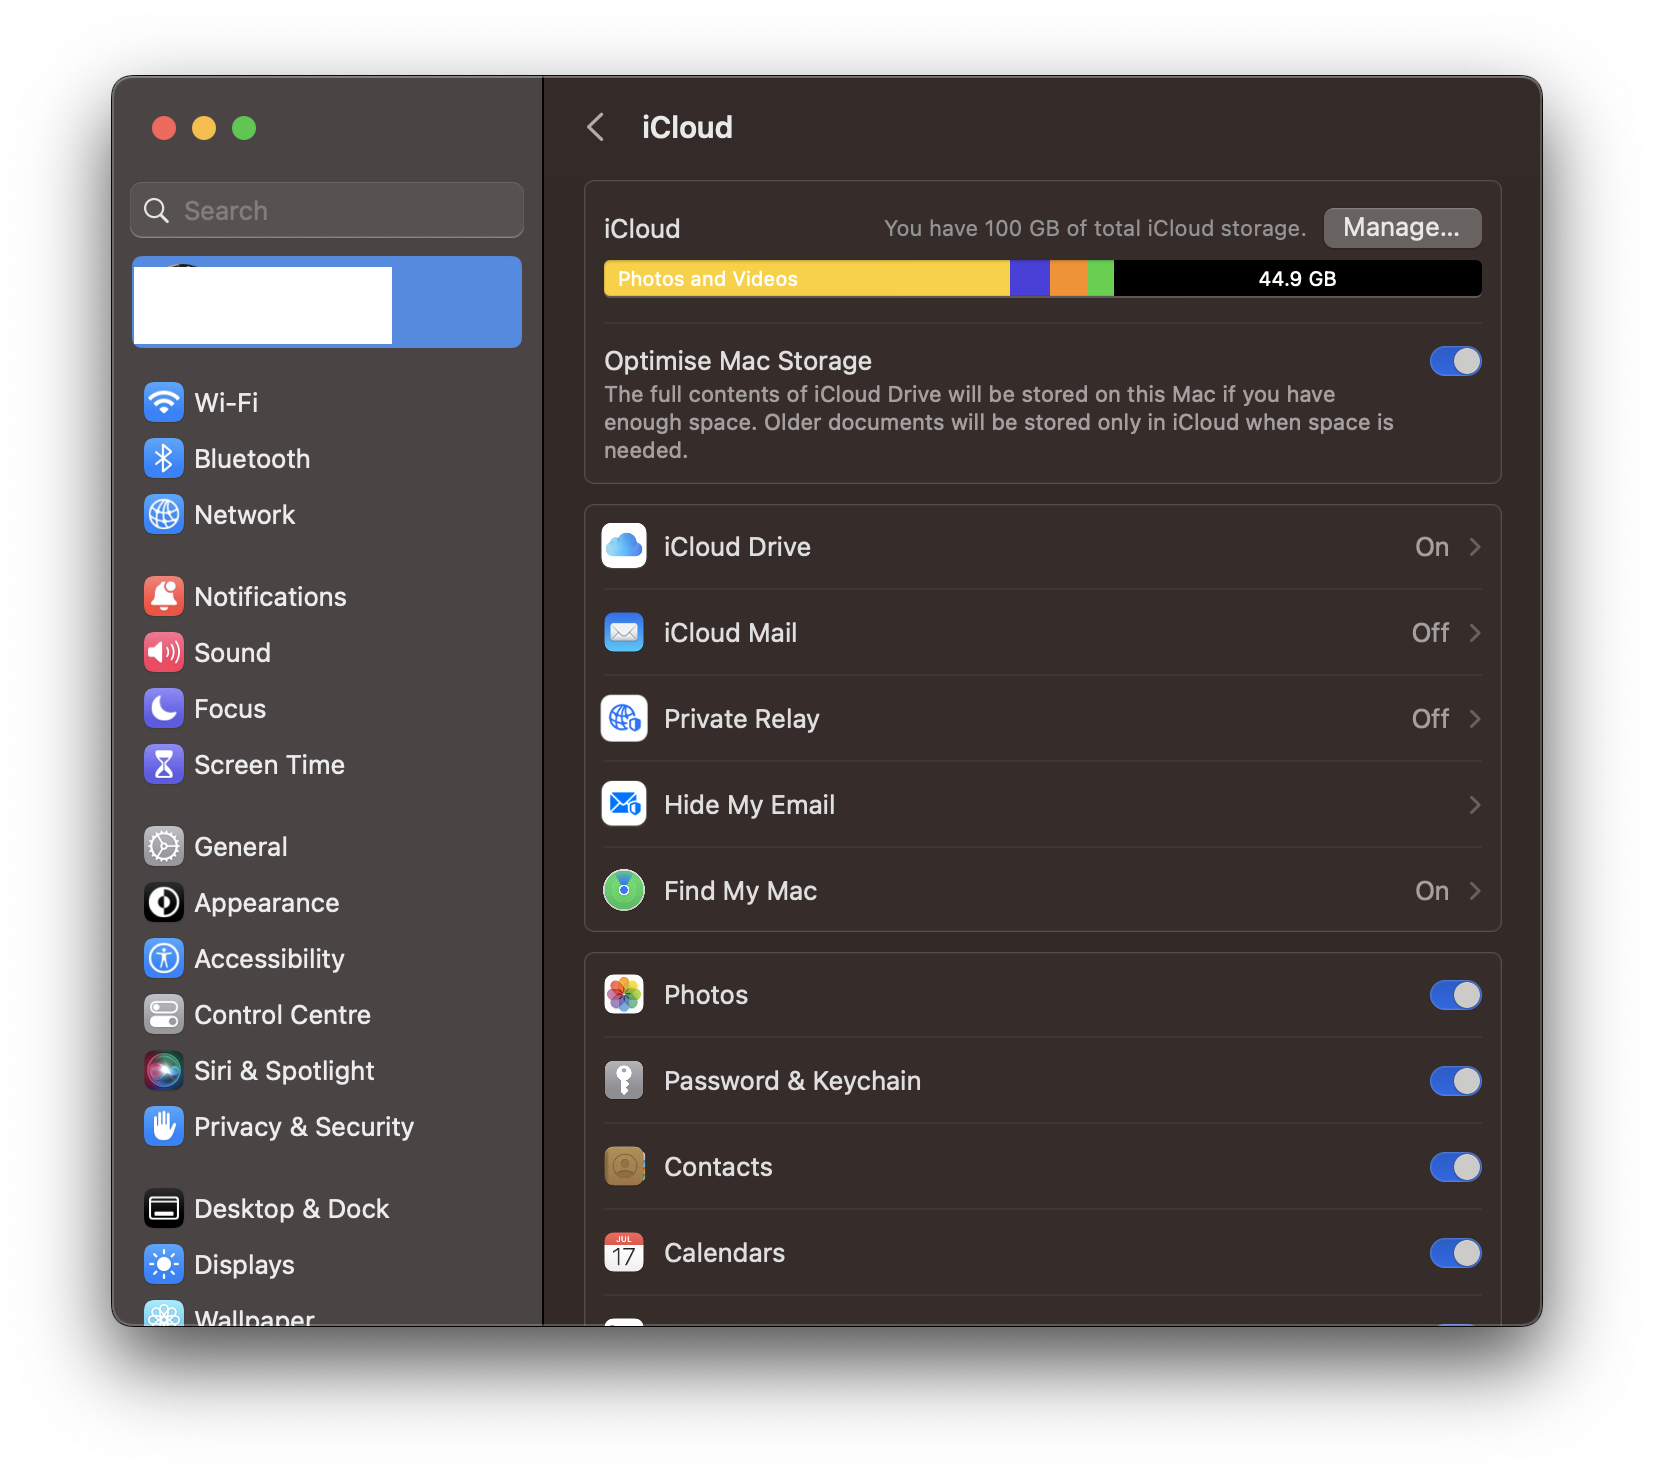Click the Screen Time hourglass icon
Viewport: 1654px width, 1474px height.
(164, 764)
